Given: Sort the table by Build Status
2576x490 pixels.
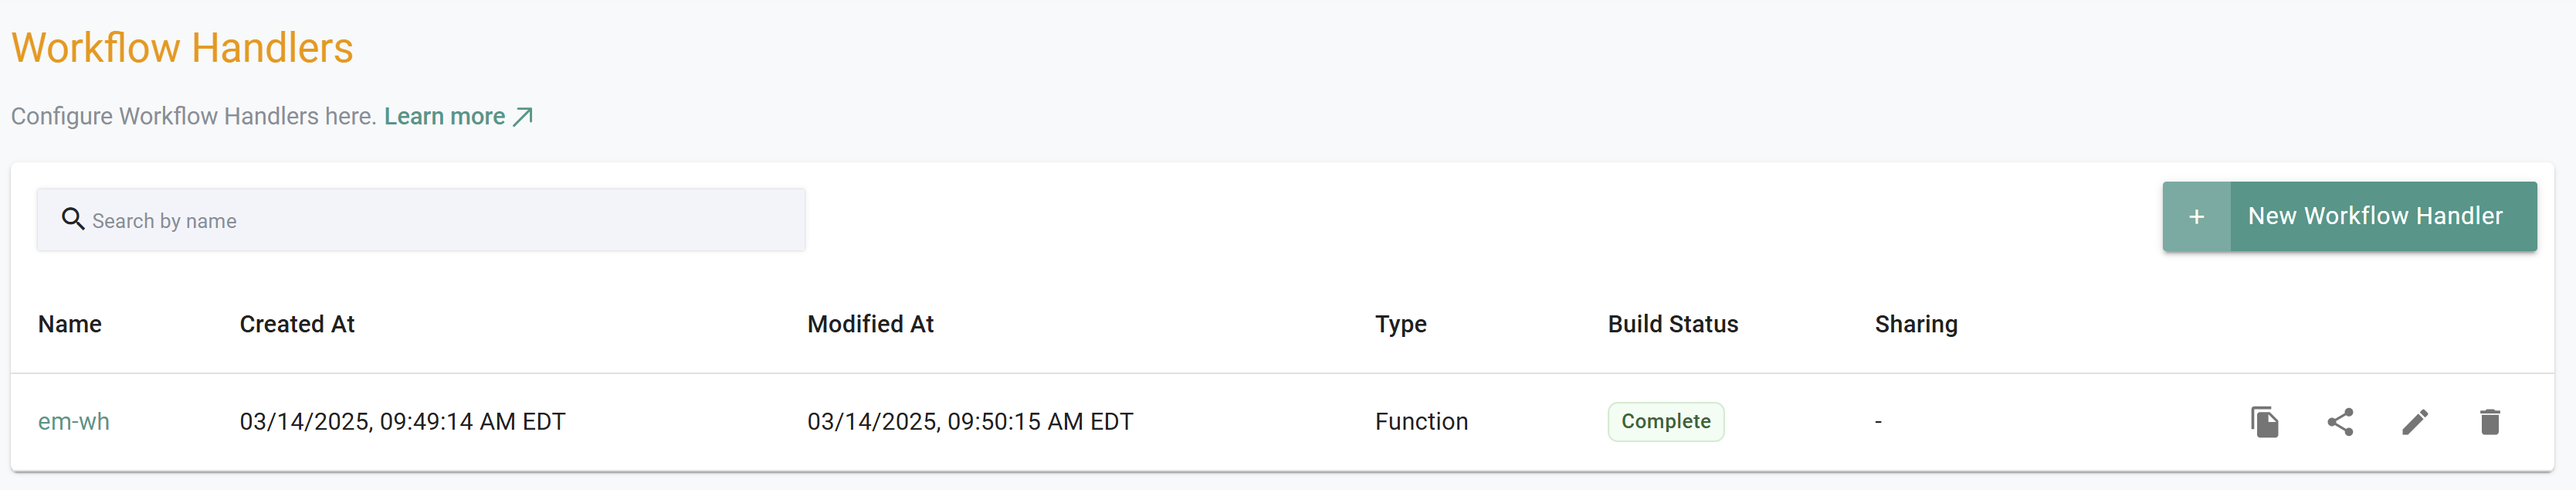Looking at the screenshot, I should coord(1672,324).
